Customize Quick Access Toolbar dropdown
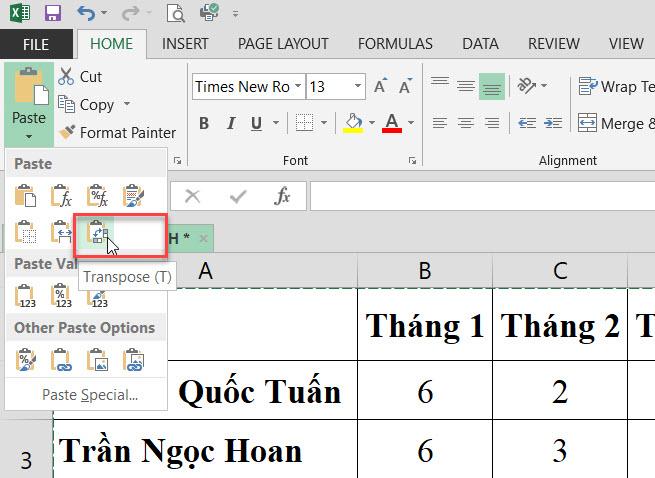Image resolution: width=655 pixels, height=478 pixels. 236,14
